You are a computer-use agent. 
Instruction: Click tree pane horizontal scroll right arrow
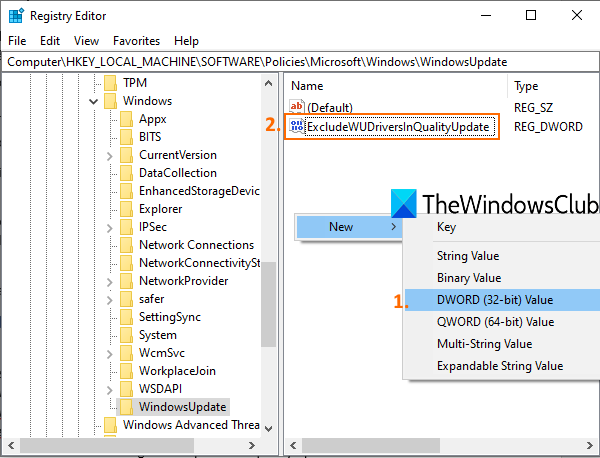click(252, 445)
